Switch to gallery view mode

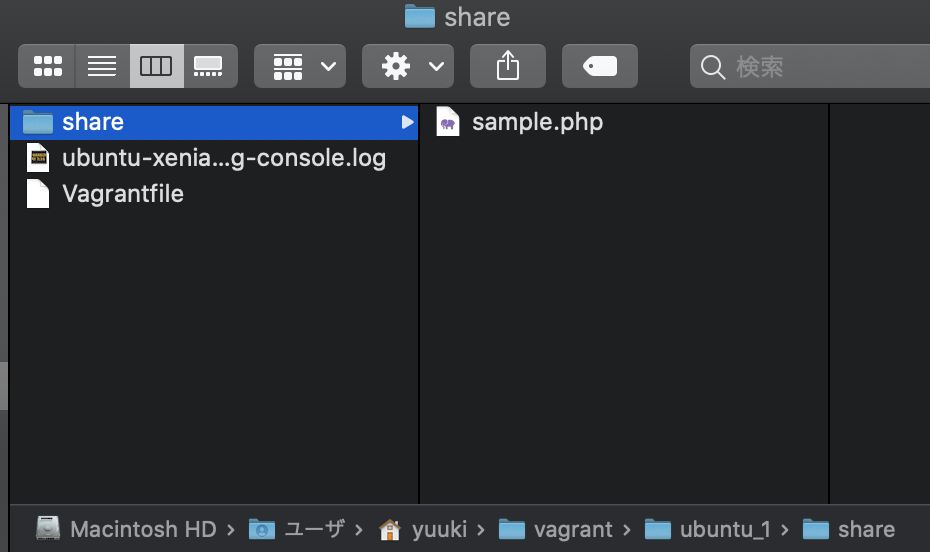(x=209, y=67)
